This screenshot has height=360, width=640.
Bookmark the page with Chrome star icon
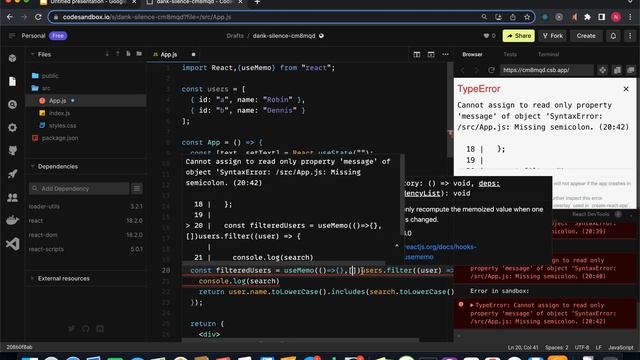527,17
